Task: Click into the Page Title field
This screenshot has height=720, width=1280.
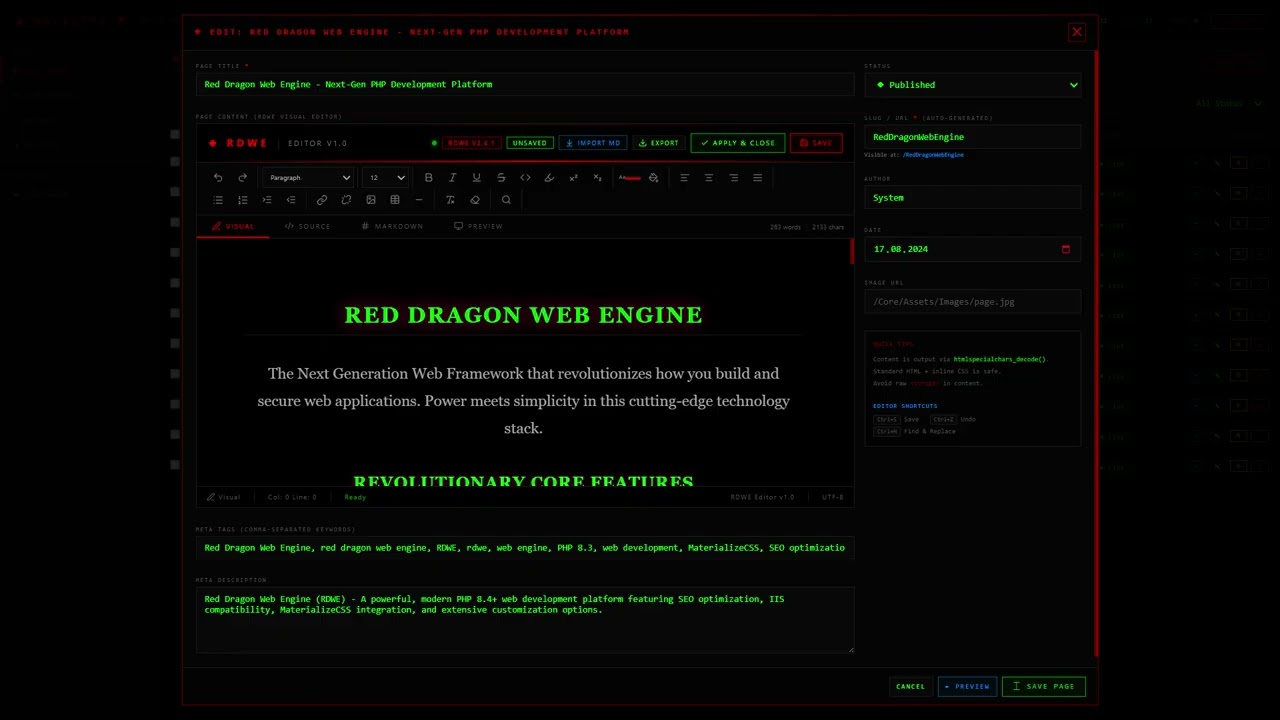Action: pyautogui.click(x=525, y=85)
